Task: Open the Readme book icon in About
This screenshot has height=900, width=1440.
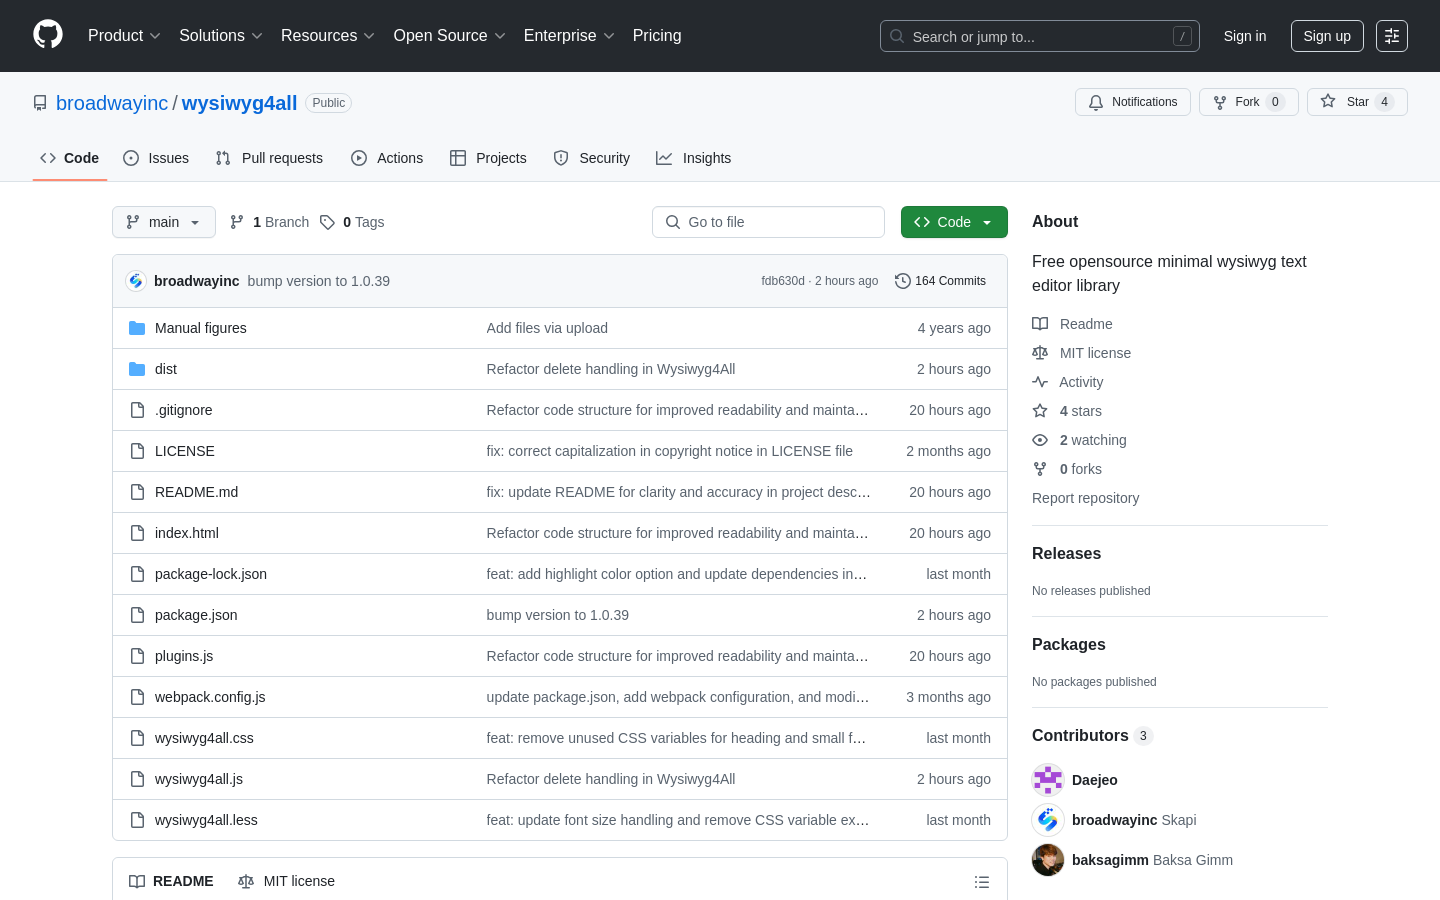Action: click(1040, 324)
